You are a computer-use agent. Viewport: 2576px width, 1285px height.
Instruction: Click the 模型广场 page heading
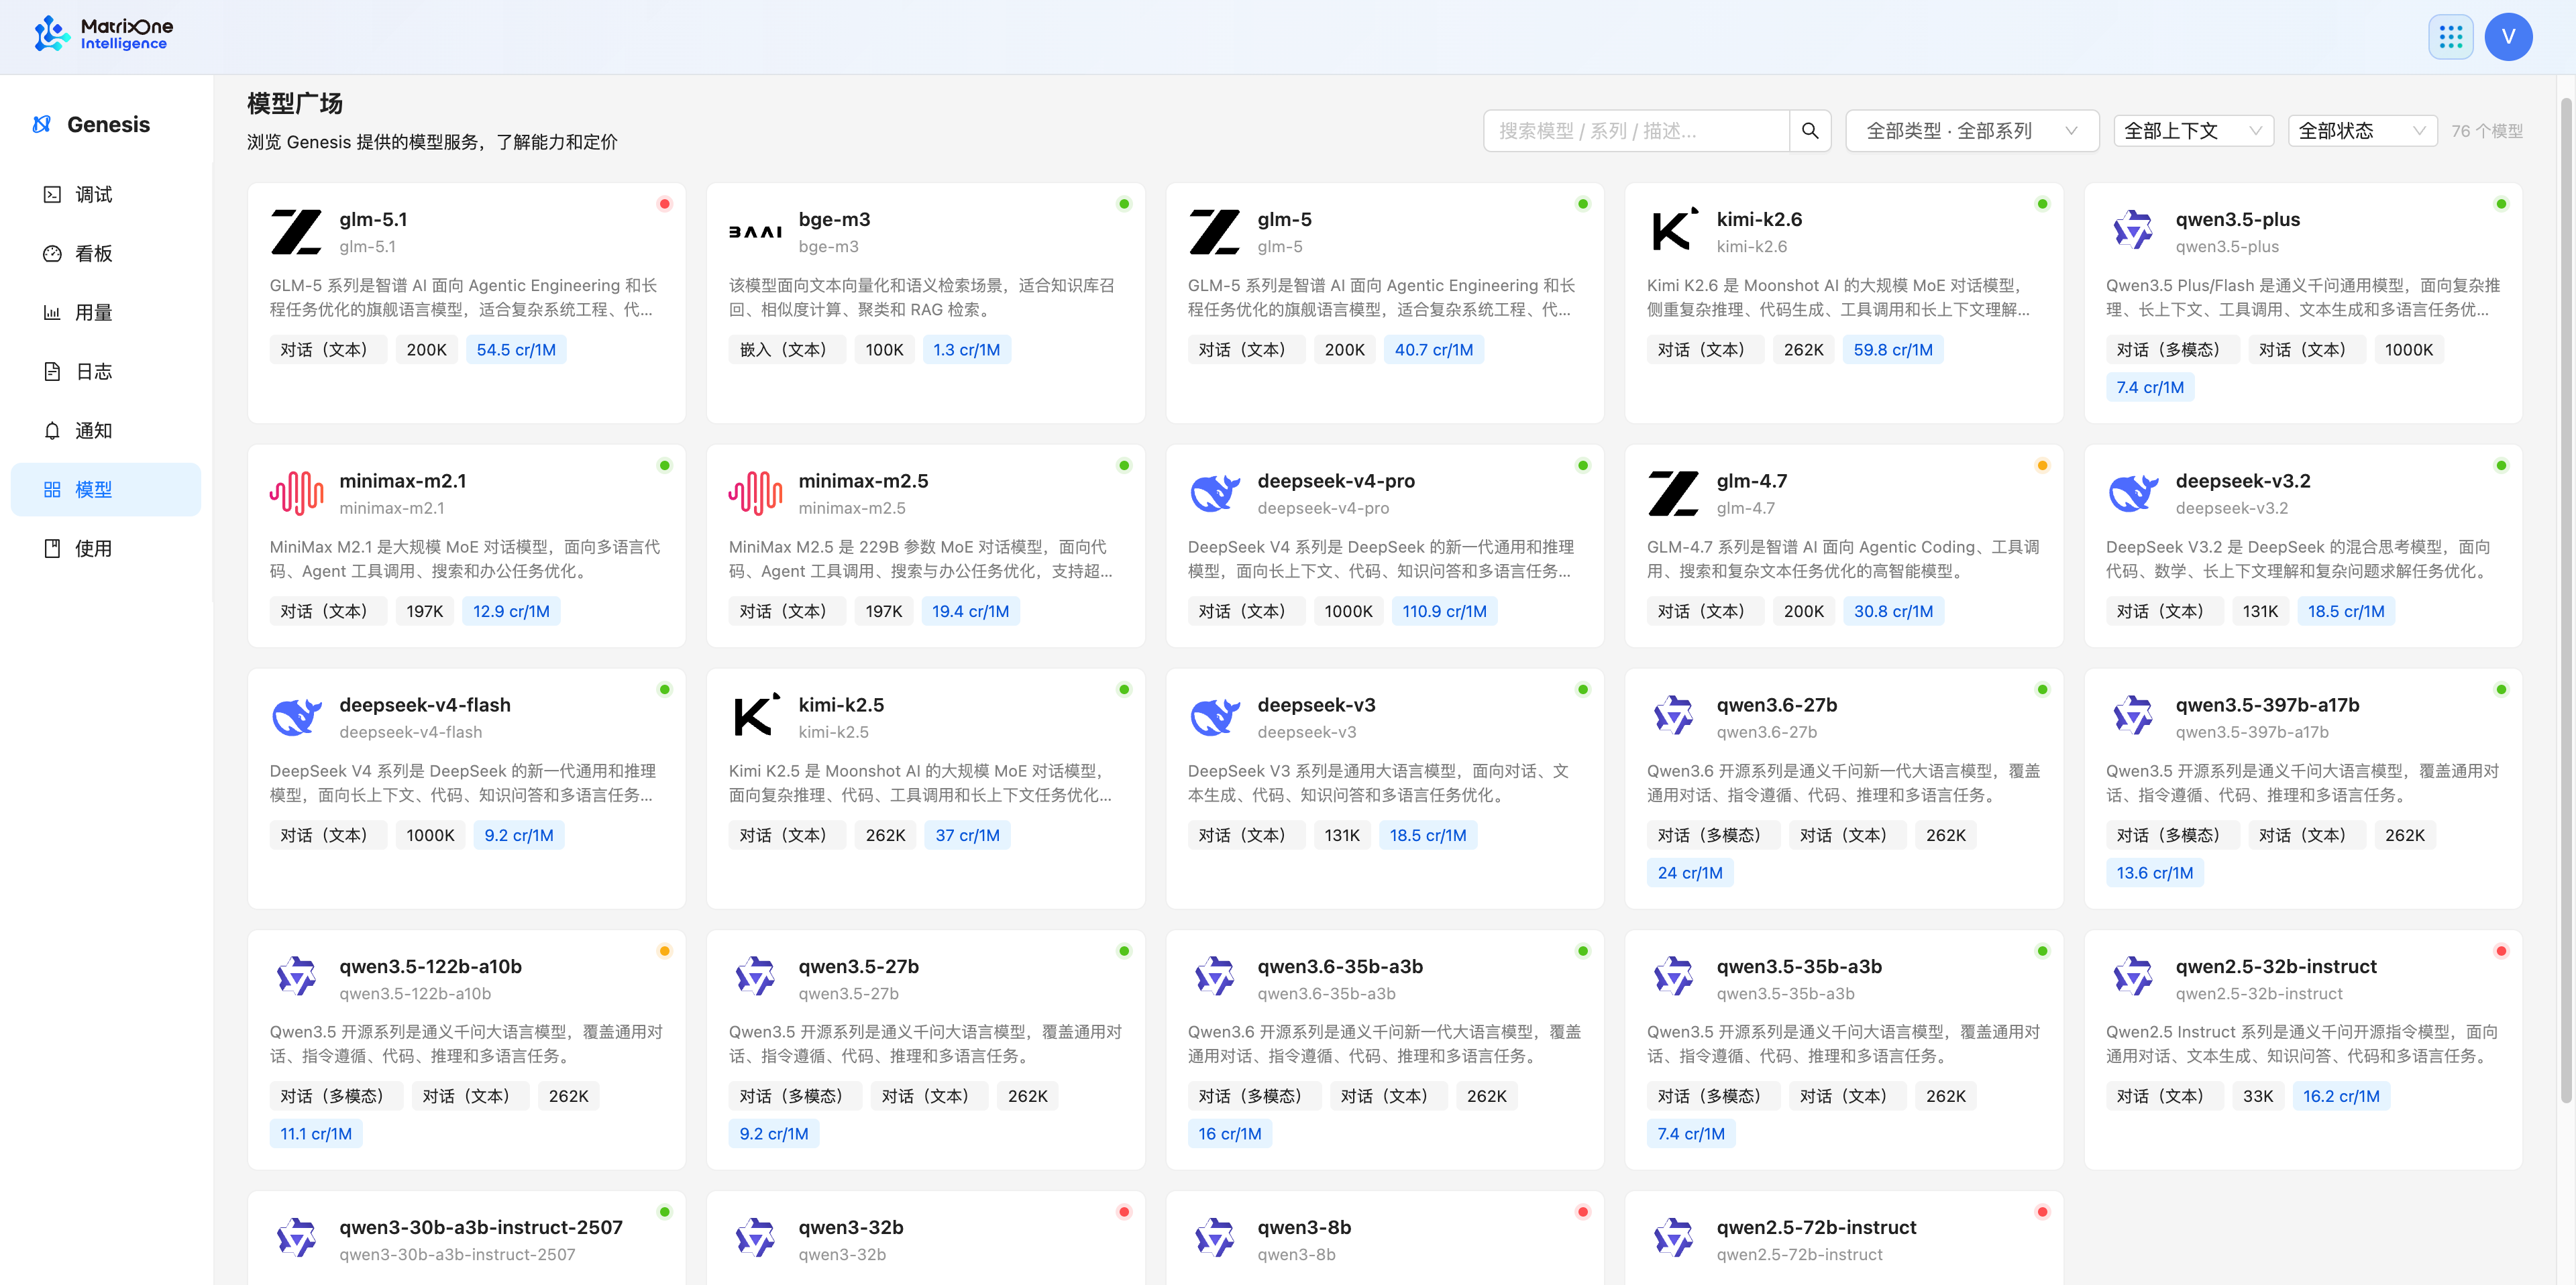point(295,103)
